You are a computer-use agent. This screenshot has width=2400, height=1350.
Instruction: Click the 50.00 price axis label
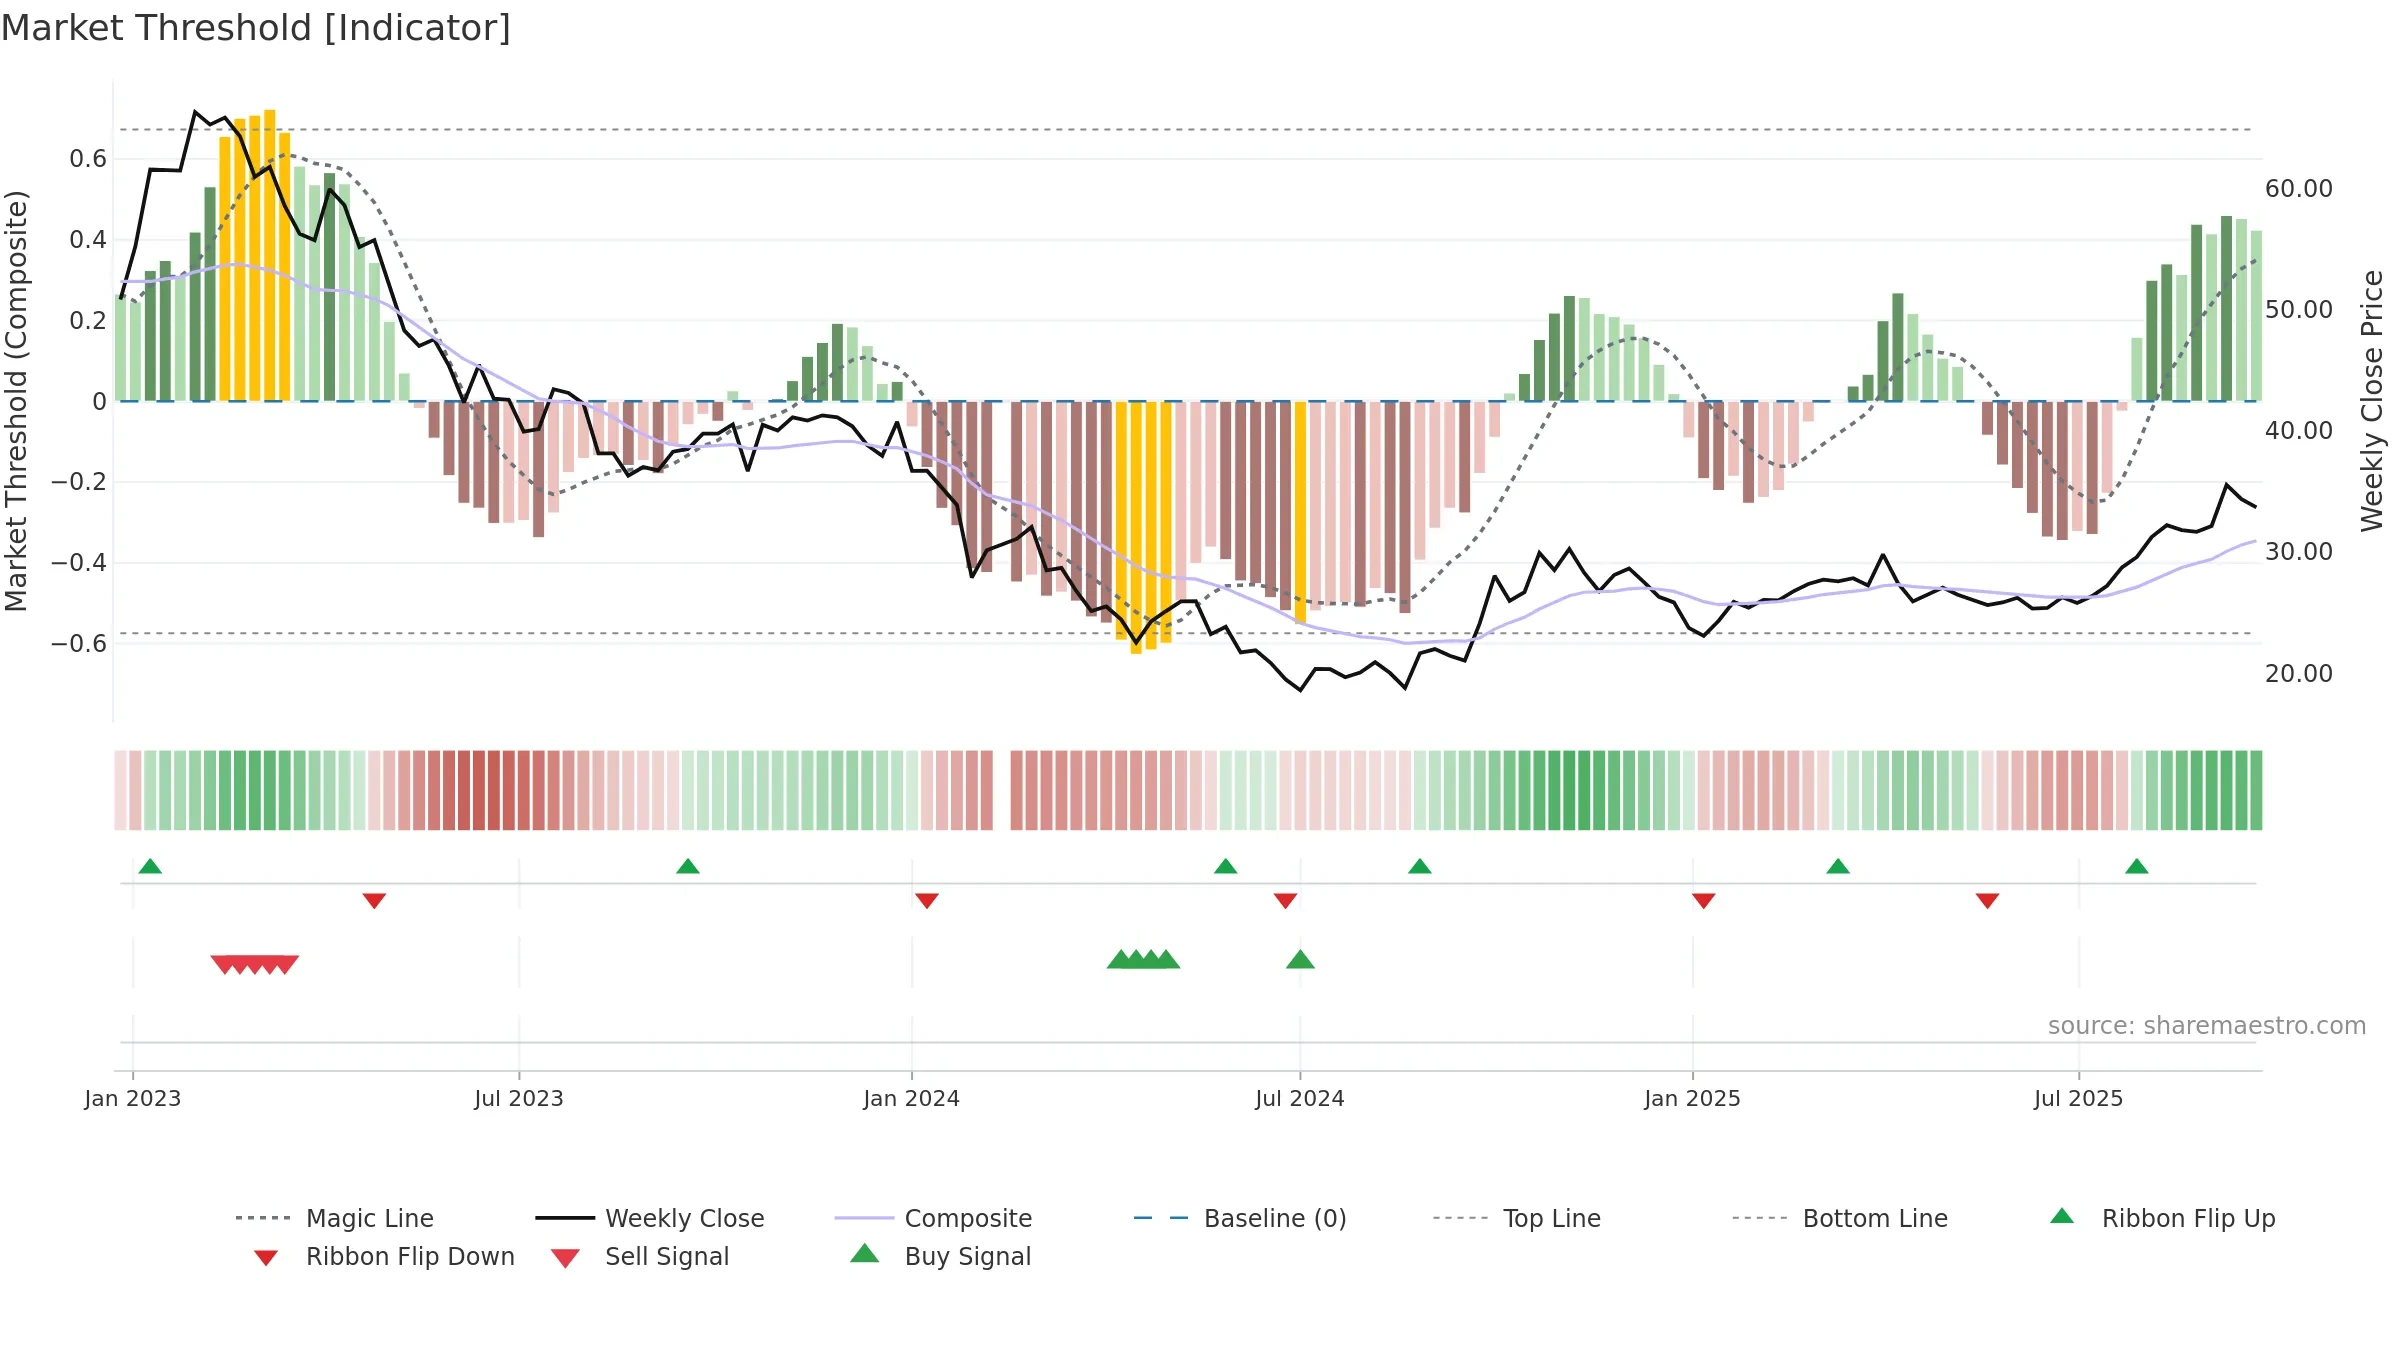point(2299,310)
